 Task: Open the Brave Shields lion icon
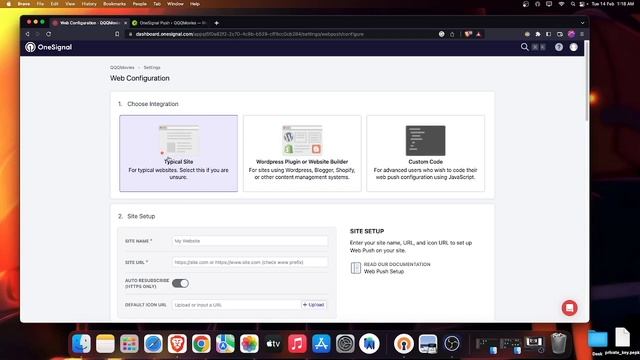point(468,34)
